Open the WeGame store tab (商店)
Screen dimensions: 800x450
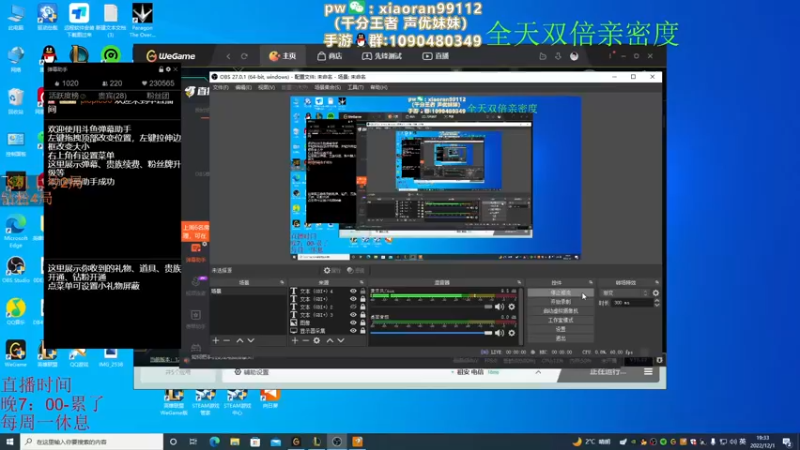tap(330, 56)
